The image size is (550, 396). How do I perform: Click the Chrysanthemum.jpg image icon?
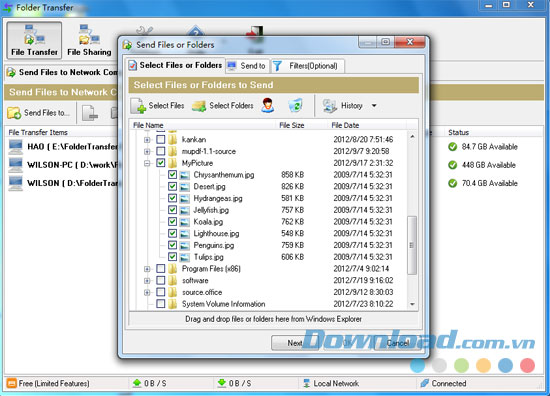point(185,175)
